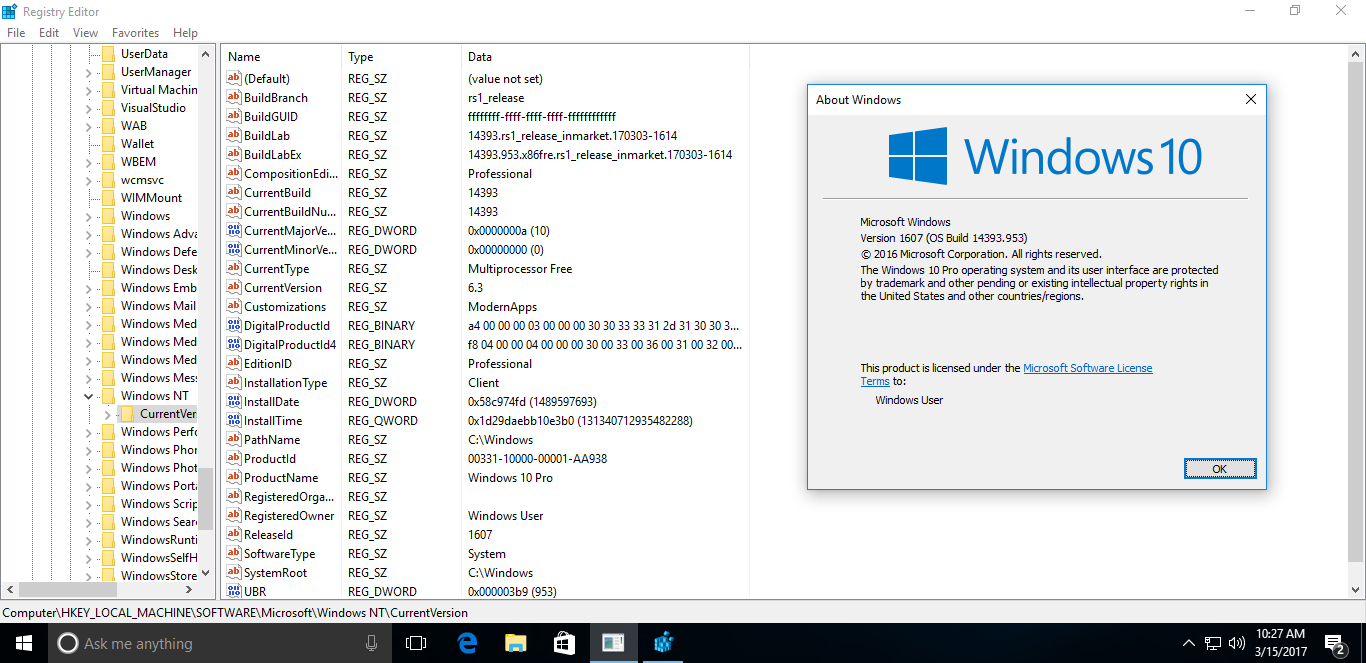
Task: Click the ReleaseId string value icon
Action: [235, 535]
